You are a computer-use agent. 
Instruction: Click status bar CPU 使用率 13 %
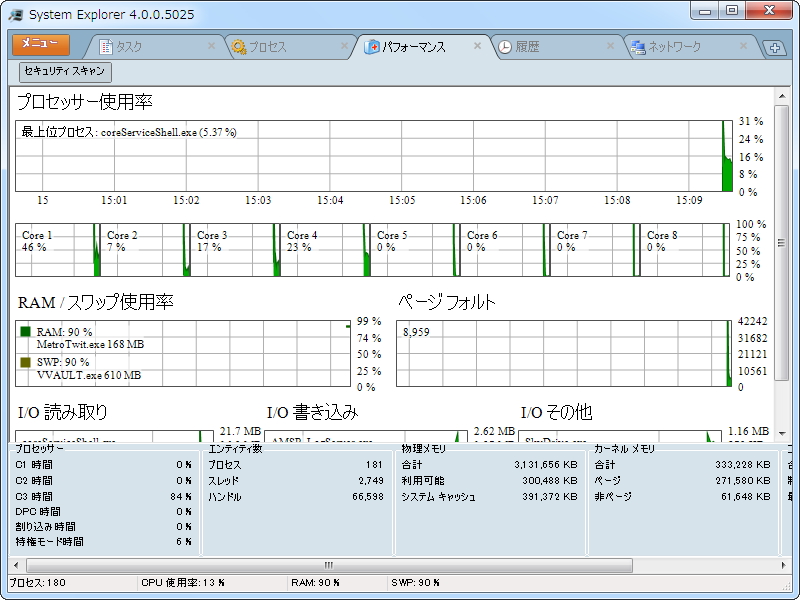tap(183, 583)
